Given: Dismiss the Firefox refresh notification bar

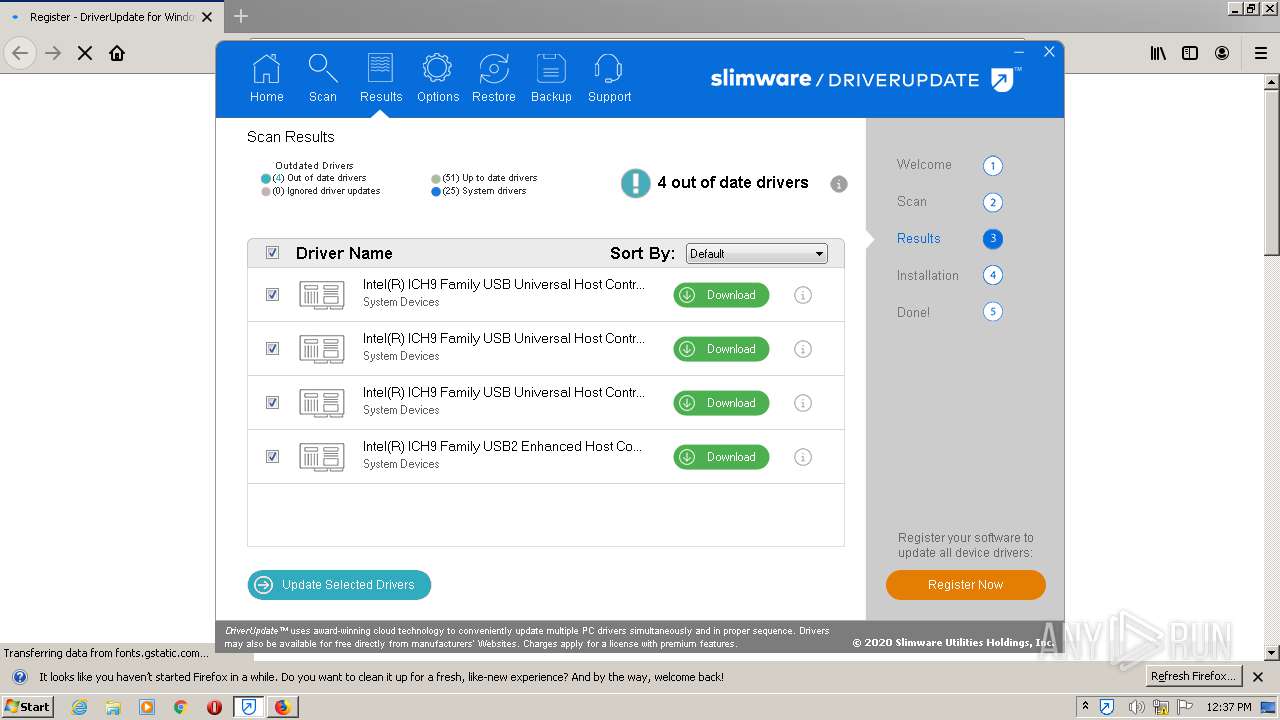Looking at the screenshot, I should click(1258, 677).
